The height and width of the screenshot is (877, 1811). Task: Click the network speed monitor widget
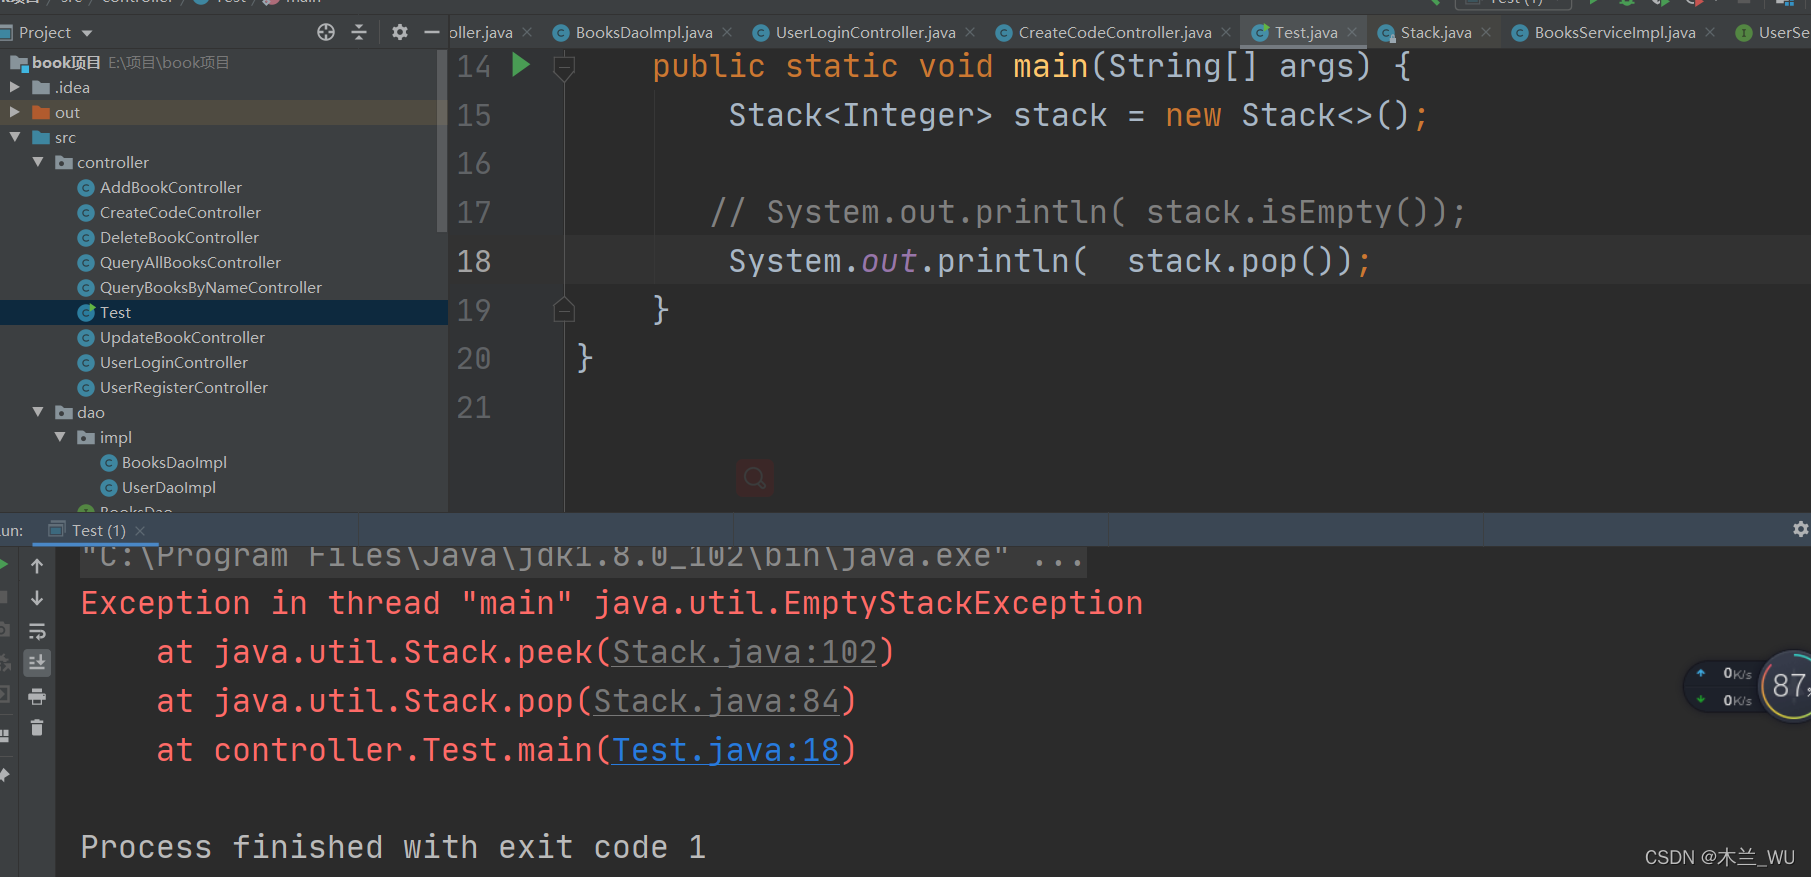coord(1747,686)
